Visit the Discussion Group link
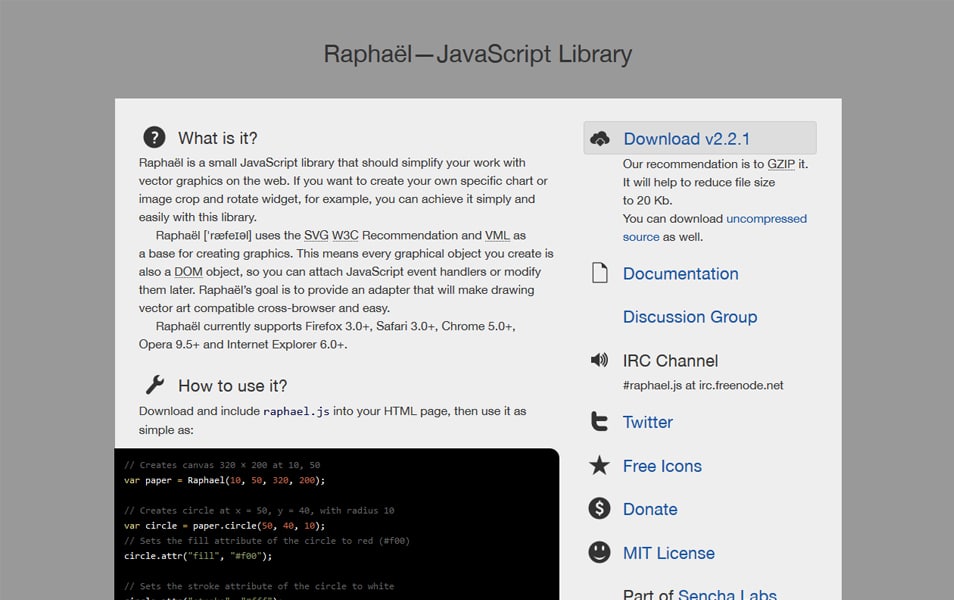 tap(690, 317)
